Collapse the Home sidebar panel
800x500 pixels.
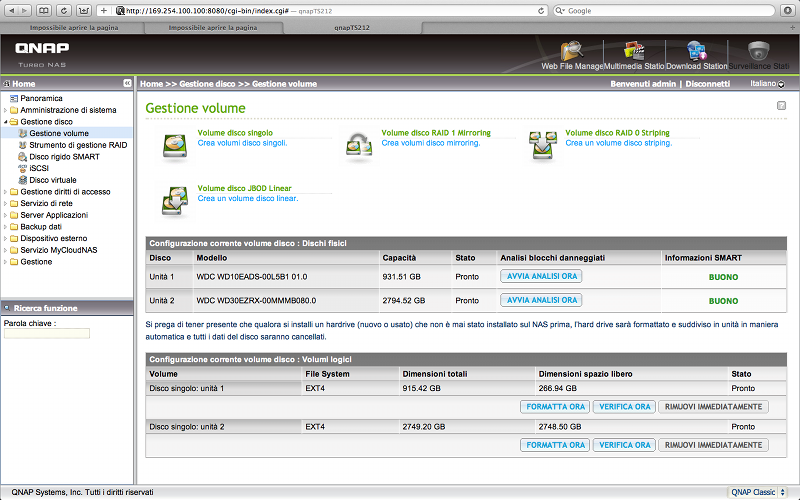pyautogui.click(x=127, y=84)
